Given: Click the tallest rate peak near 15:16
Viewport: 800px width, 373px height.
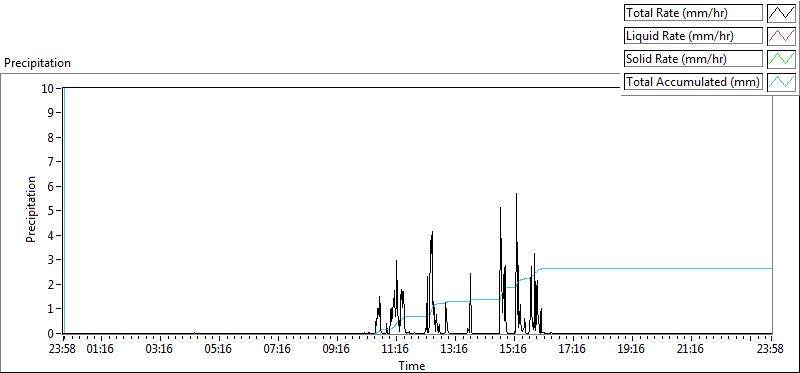Looking at the screenshot, I should tap(516, 194).
